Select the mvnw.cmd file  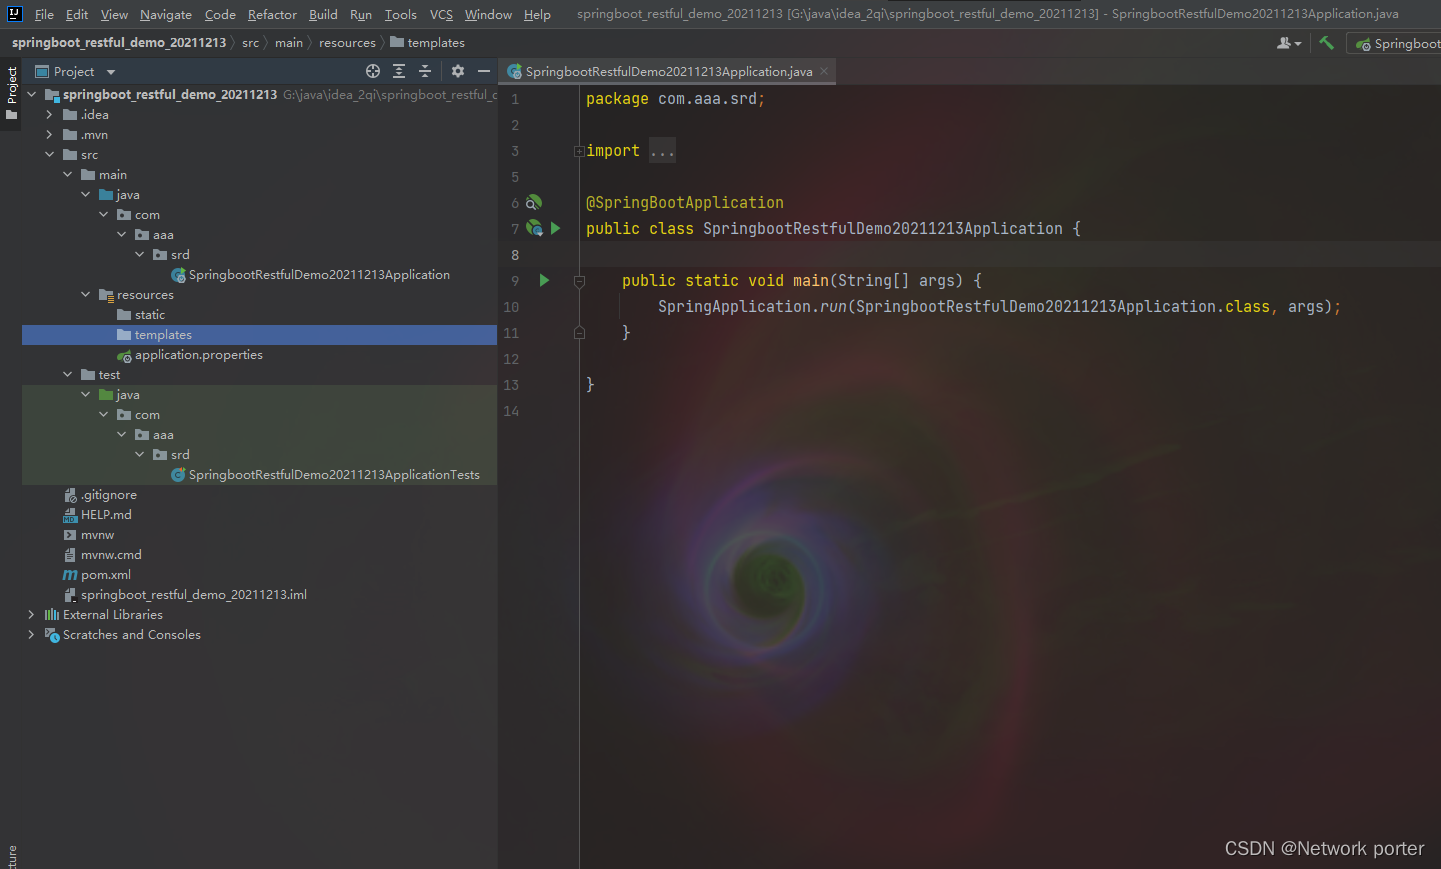pyautogui.click(x=102, y=554)
